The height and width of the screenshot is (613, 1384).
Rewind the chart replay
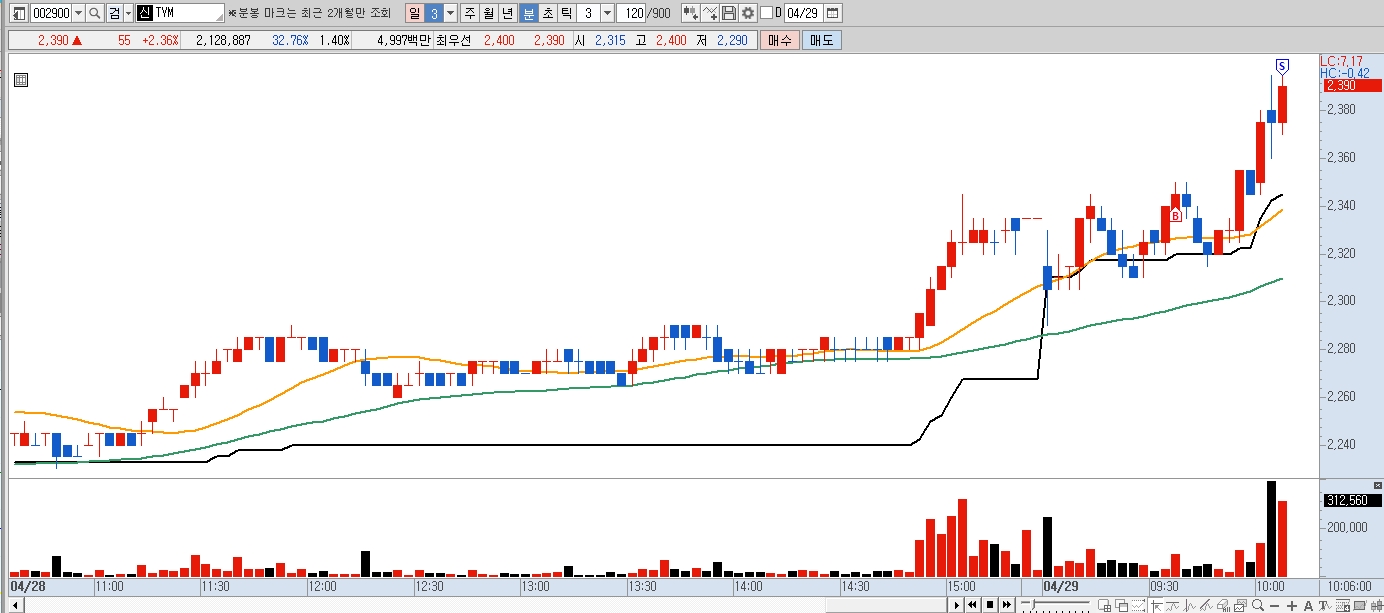(x=973, y=604)
